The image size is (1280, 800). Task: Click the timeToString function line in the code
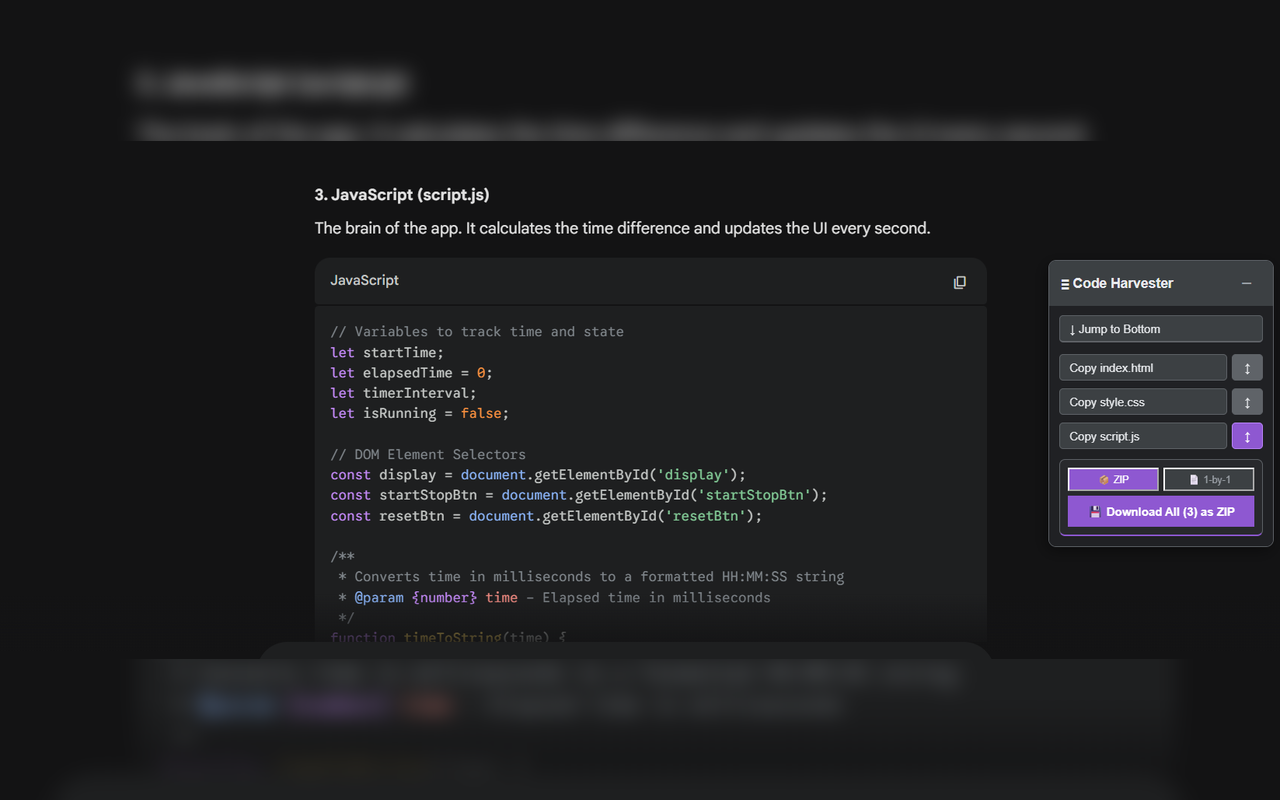point(447,637)
